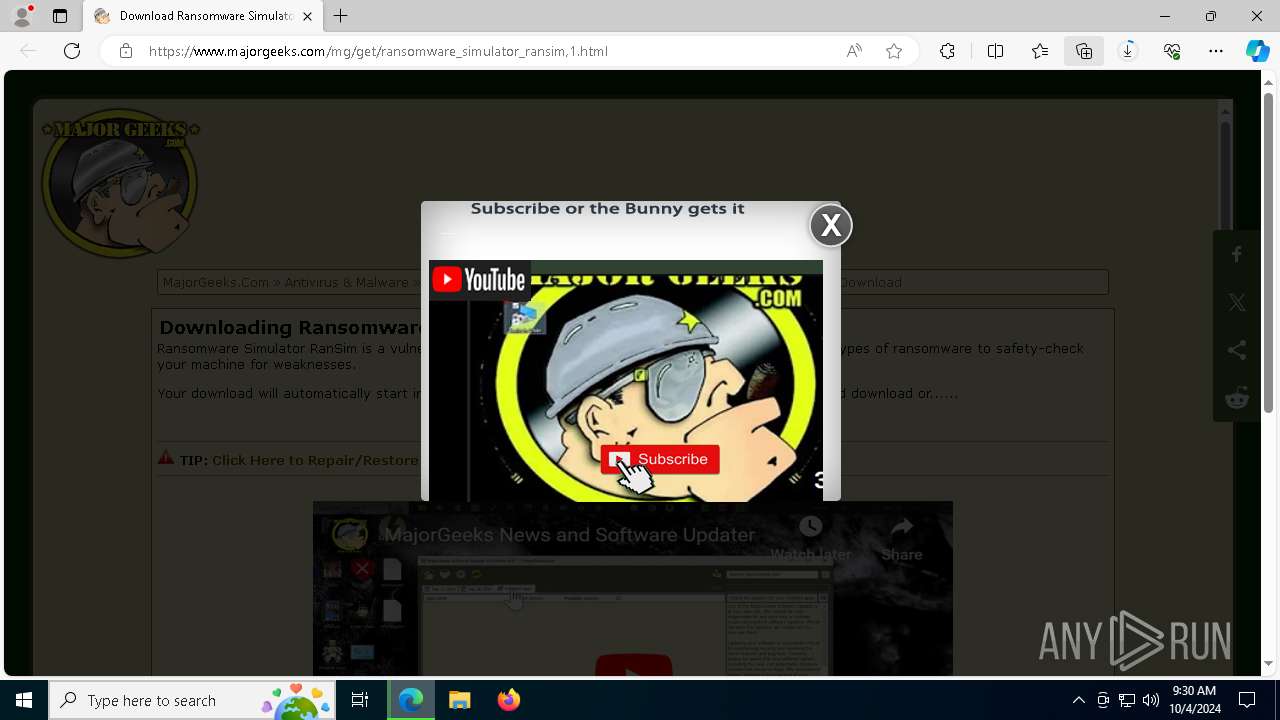The image size is (1280, 720).
Task: Open the Favorites list icon
Action: 1040,51
